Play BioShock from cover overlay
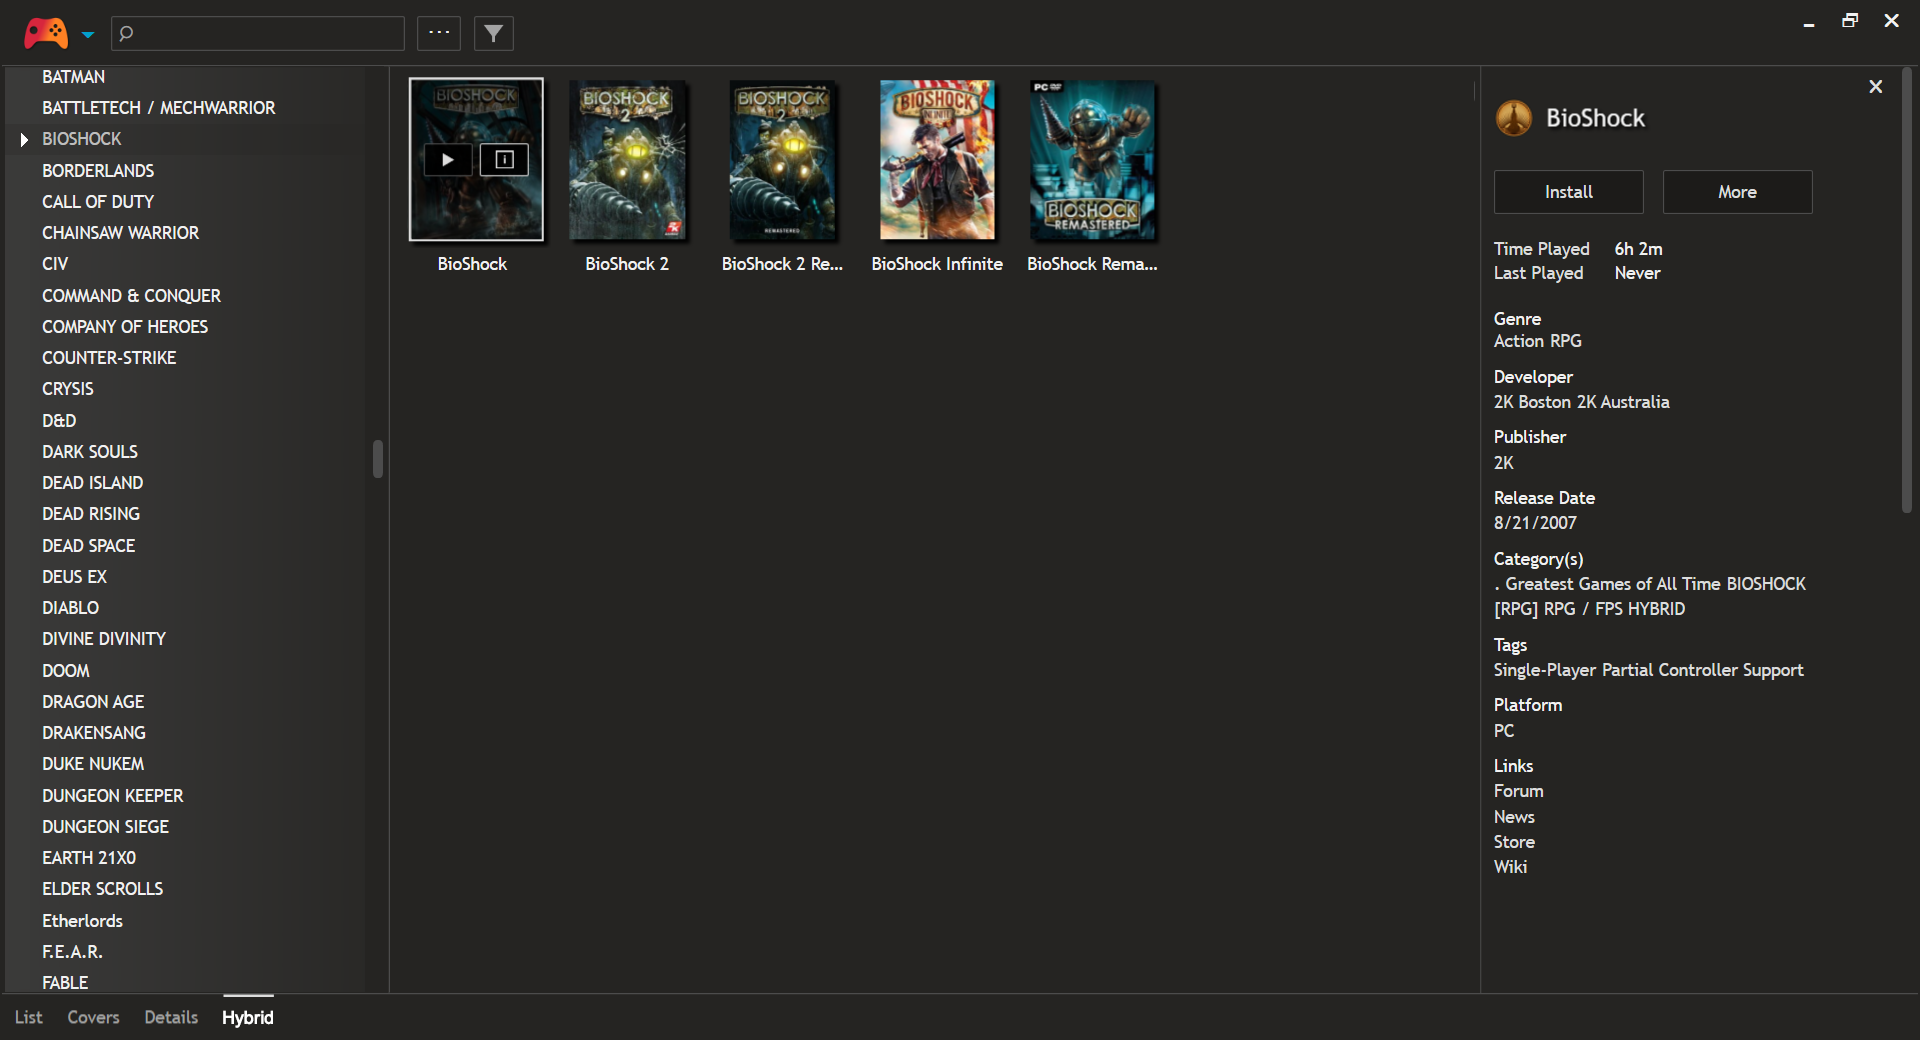This screenshot has height=1040, width=1920. tap(448, 160)
